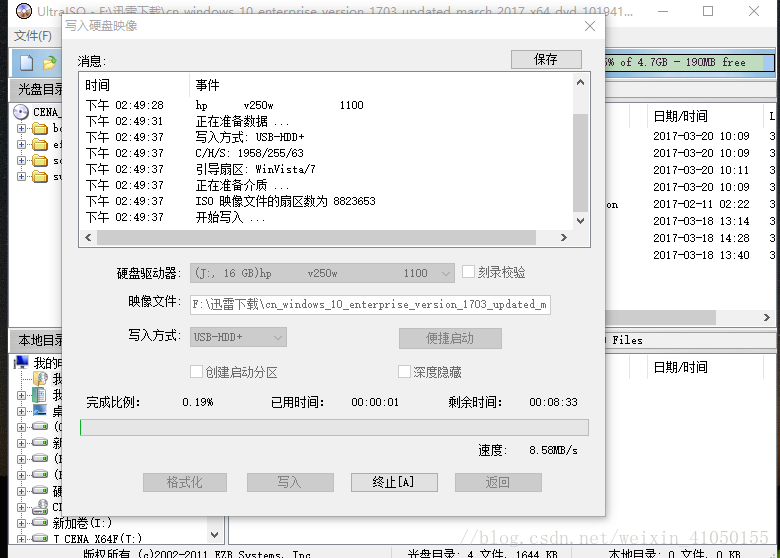Click the file list scroll right arrow

[767, 317]
